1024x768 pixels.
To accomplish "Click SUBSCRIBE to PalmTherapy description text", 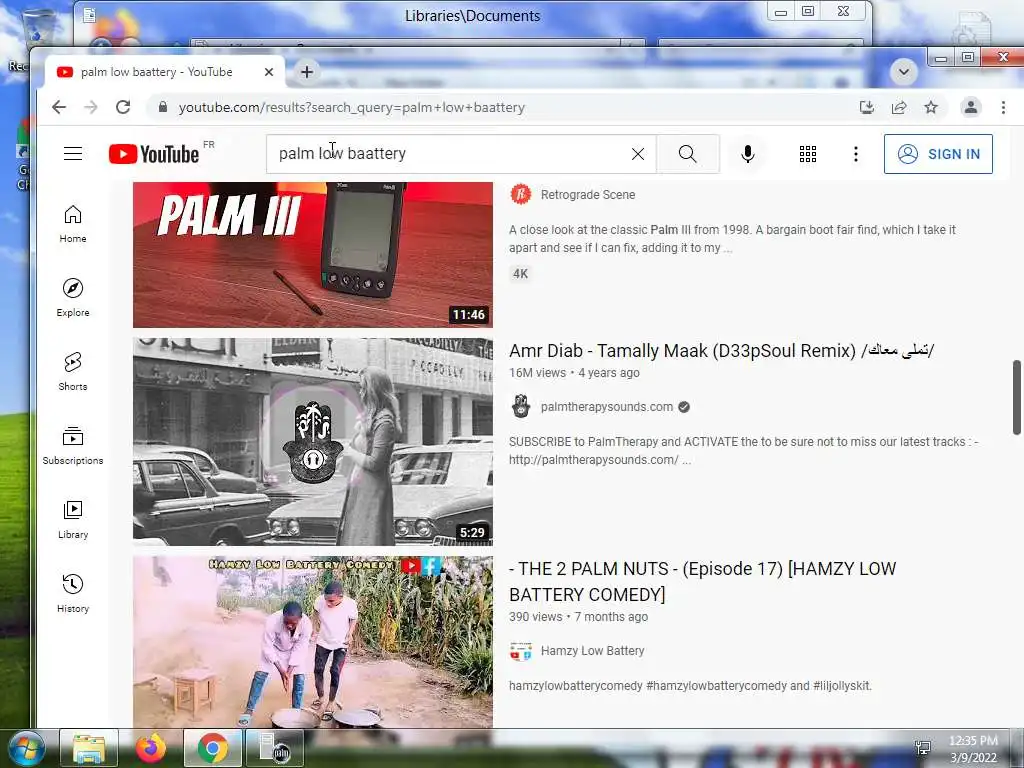I will (x=743, y=451).
